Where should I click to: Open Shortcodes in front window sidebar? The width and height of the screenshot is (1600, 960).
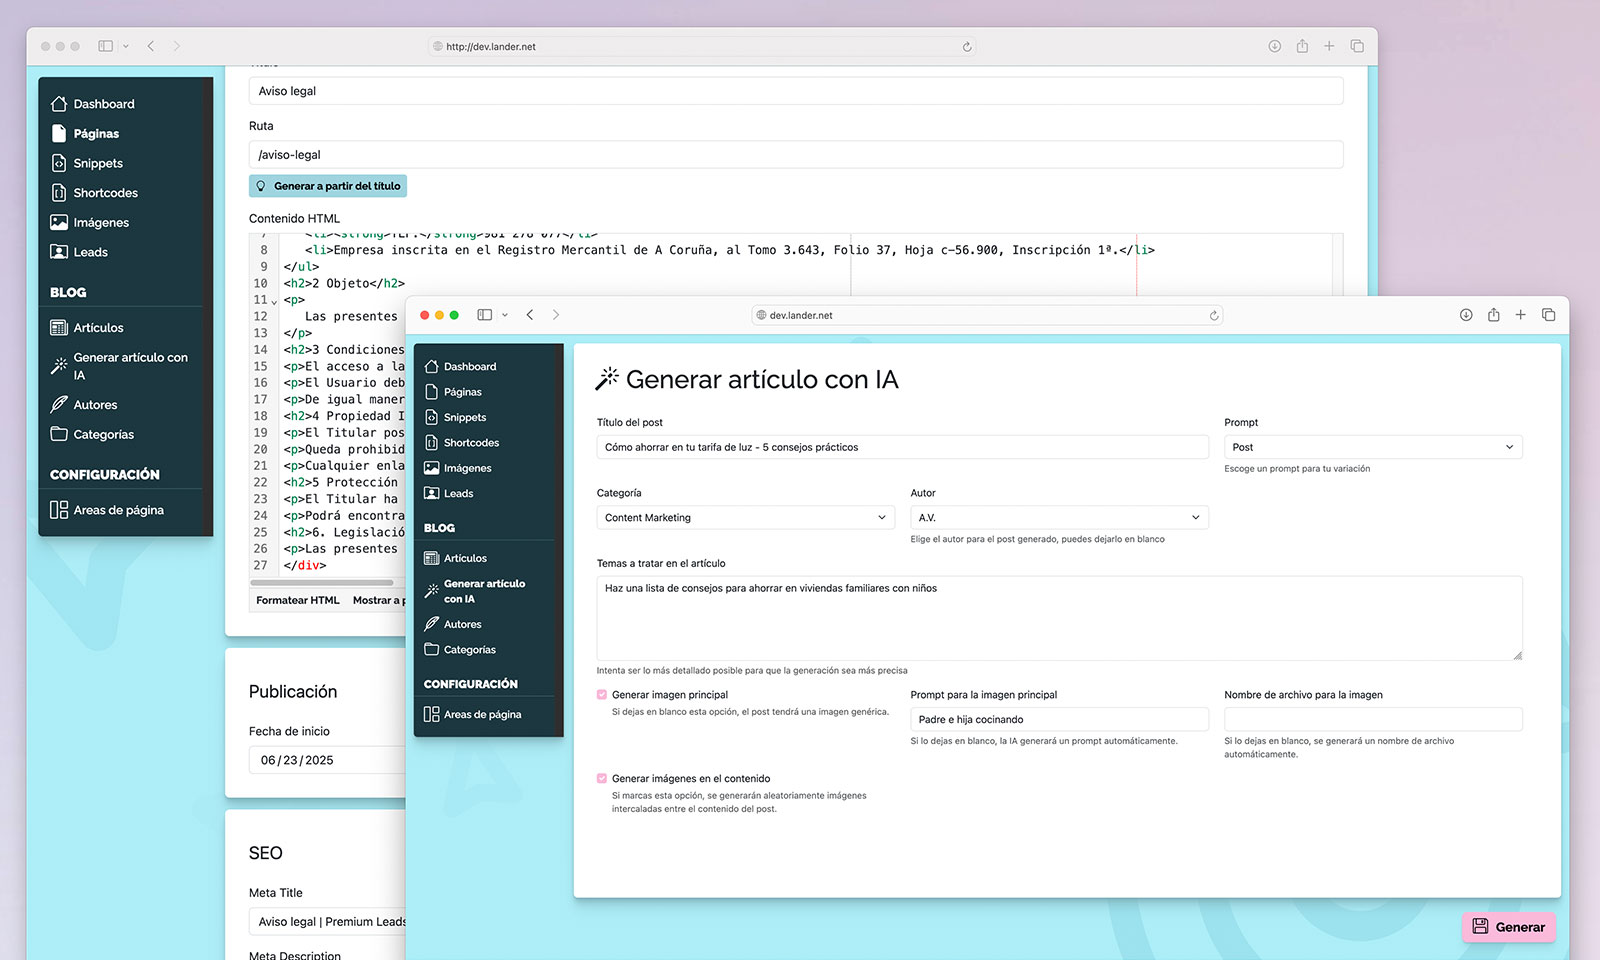click(x=471, y=443)
